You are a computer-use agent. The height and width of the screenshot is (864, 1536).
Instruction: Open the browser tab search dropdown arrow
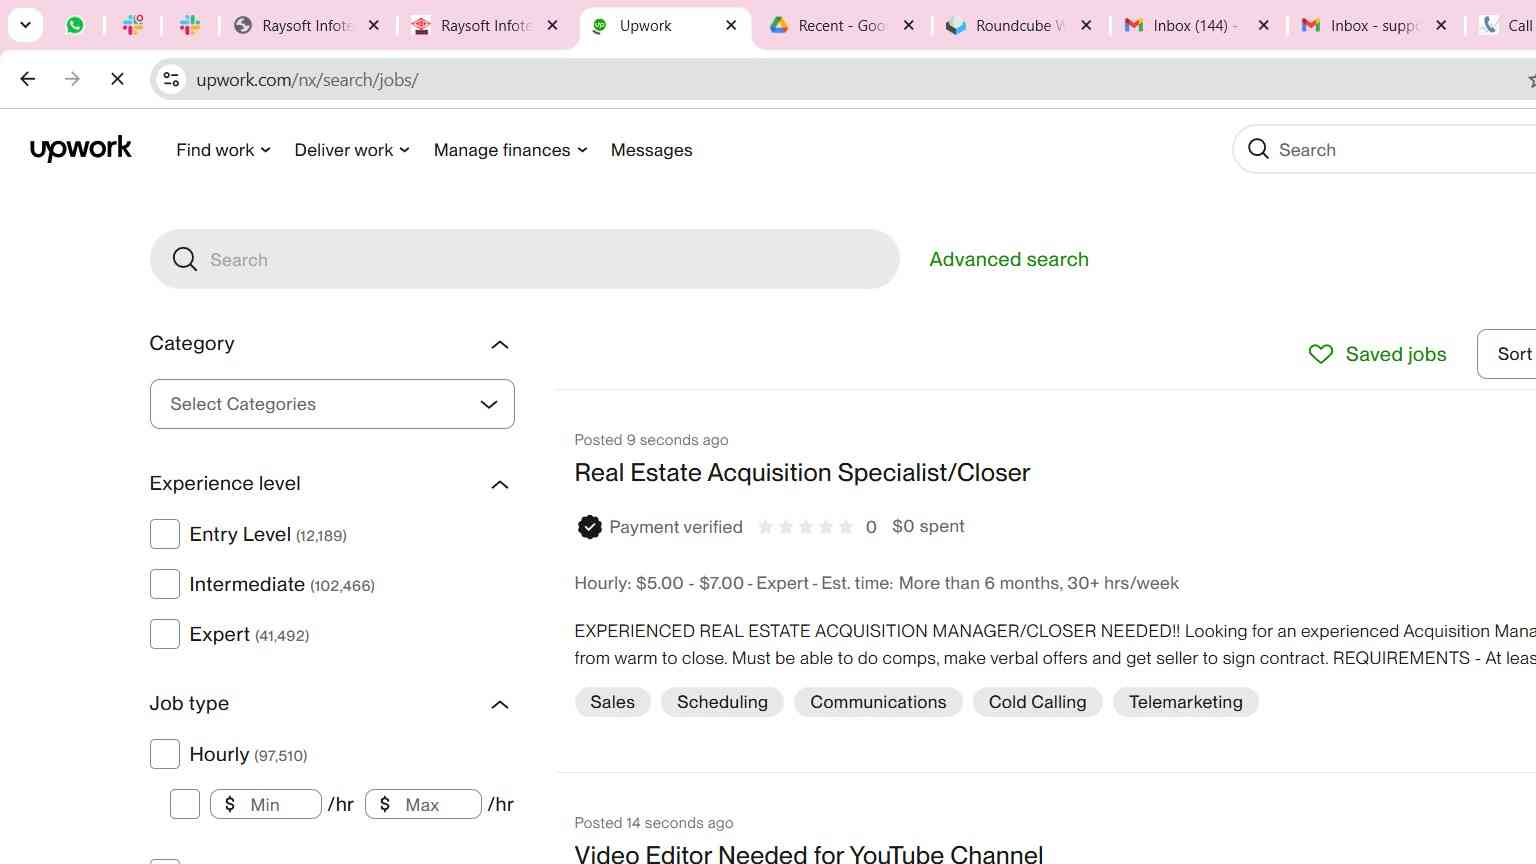[25, 25]
